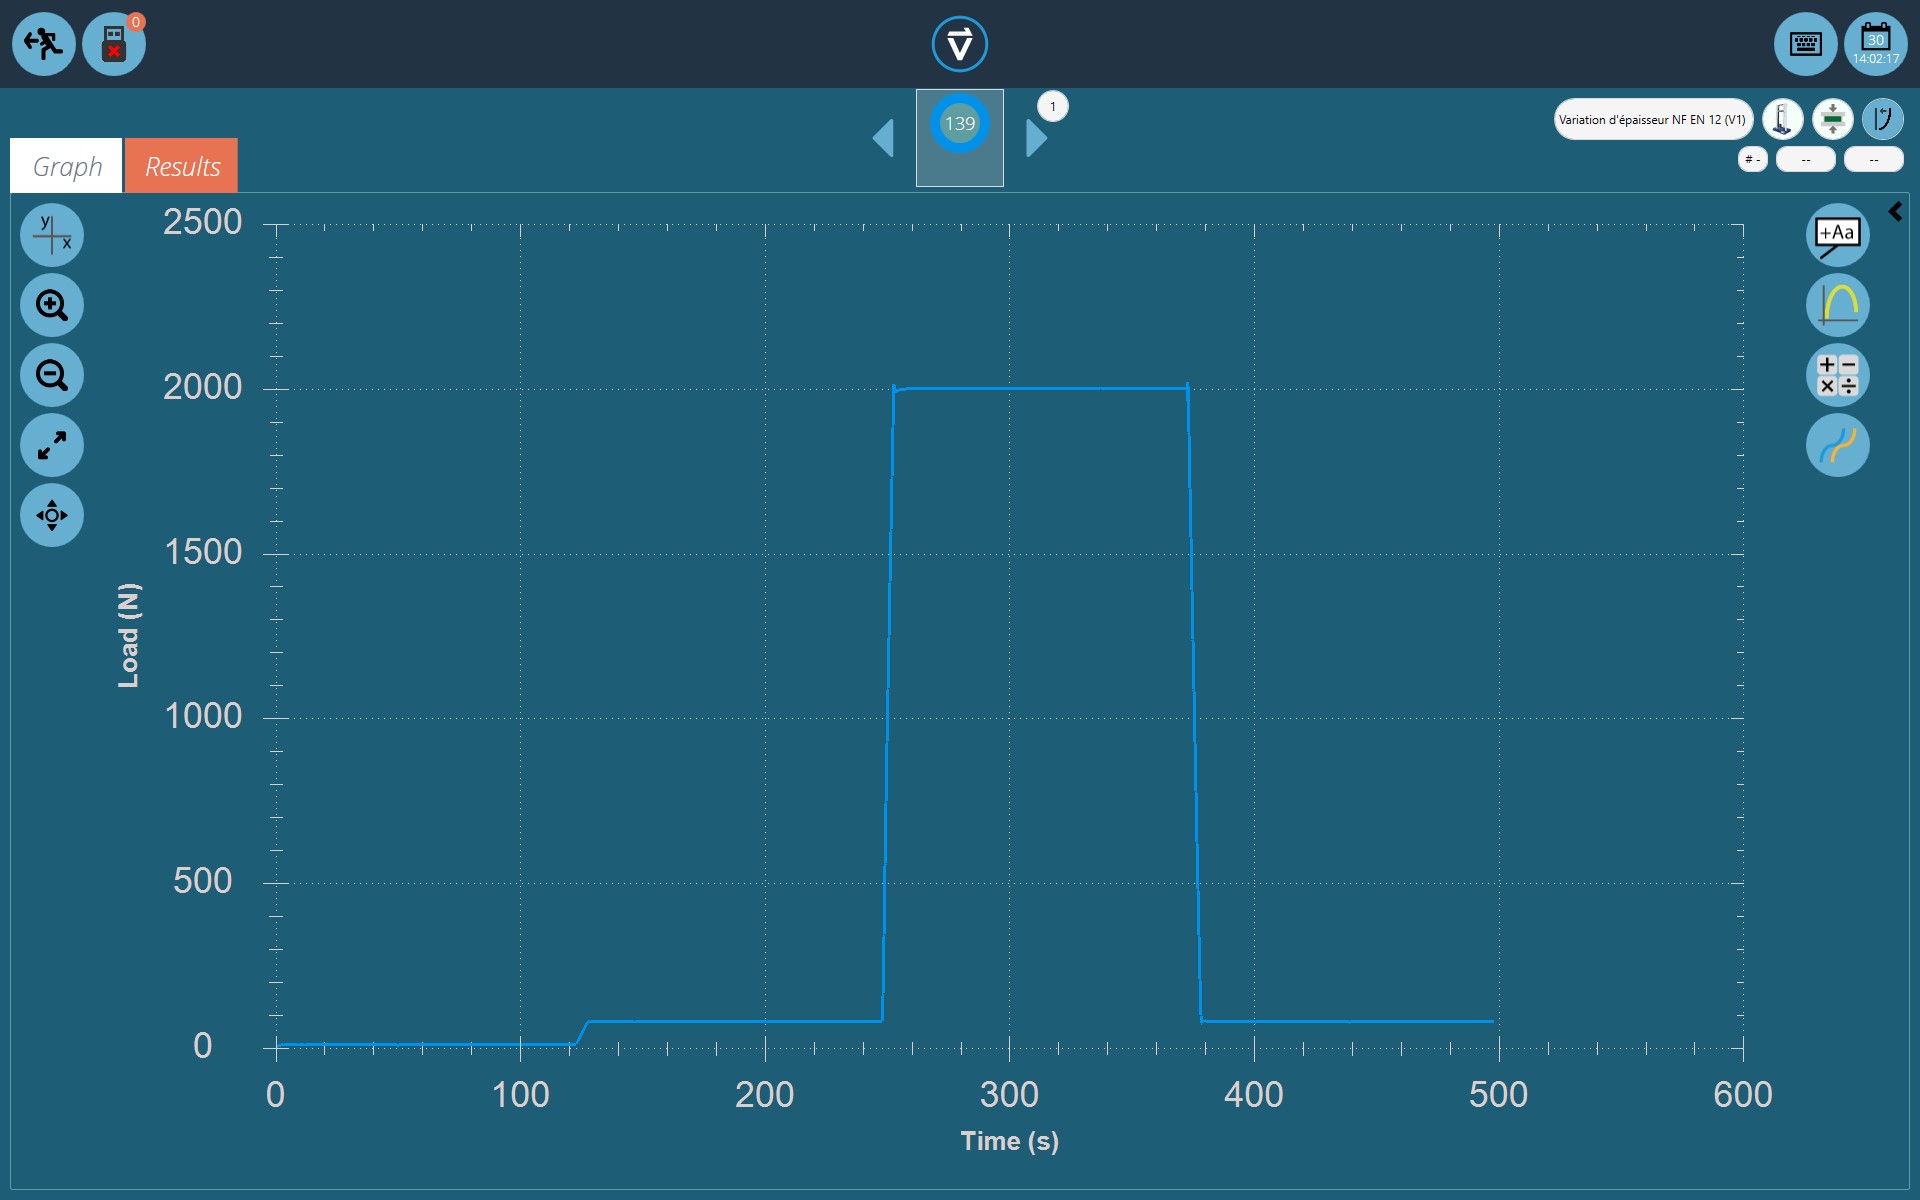Go to the previous sample arrow
The image size is (1920, 1200).
pos(883,138)
